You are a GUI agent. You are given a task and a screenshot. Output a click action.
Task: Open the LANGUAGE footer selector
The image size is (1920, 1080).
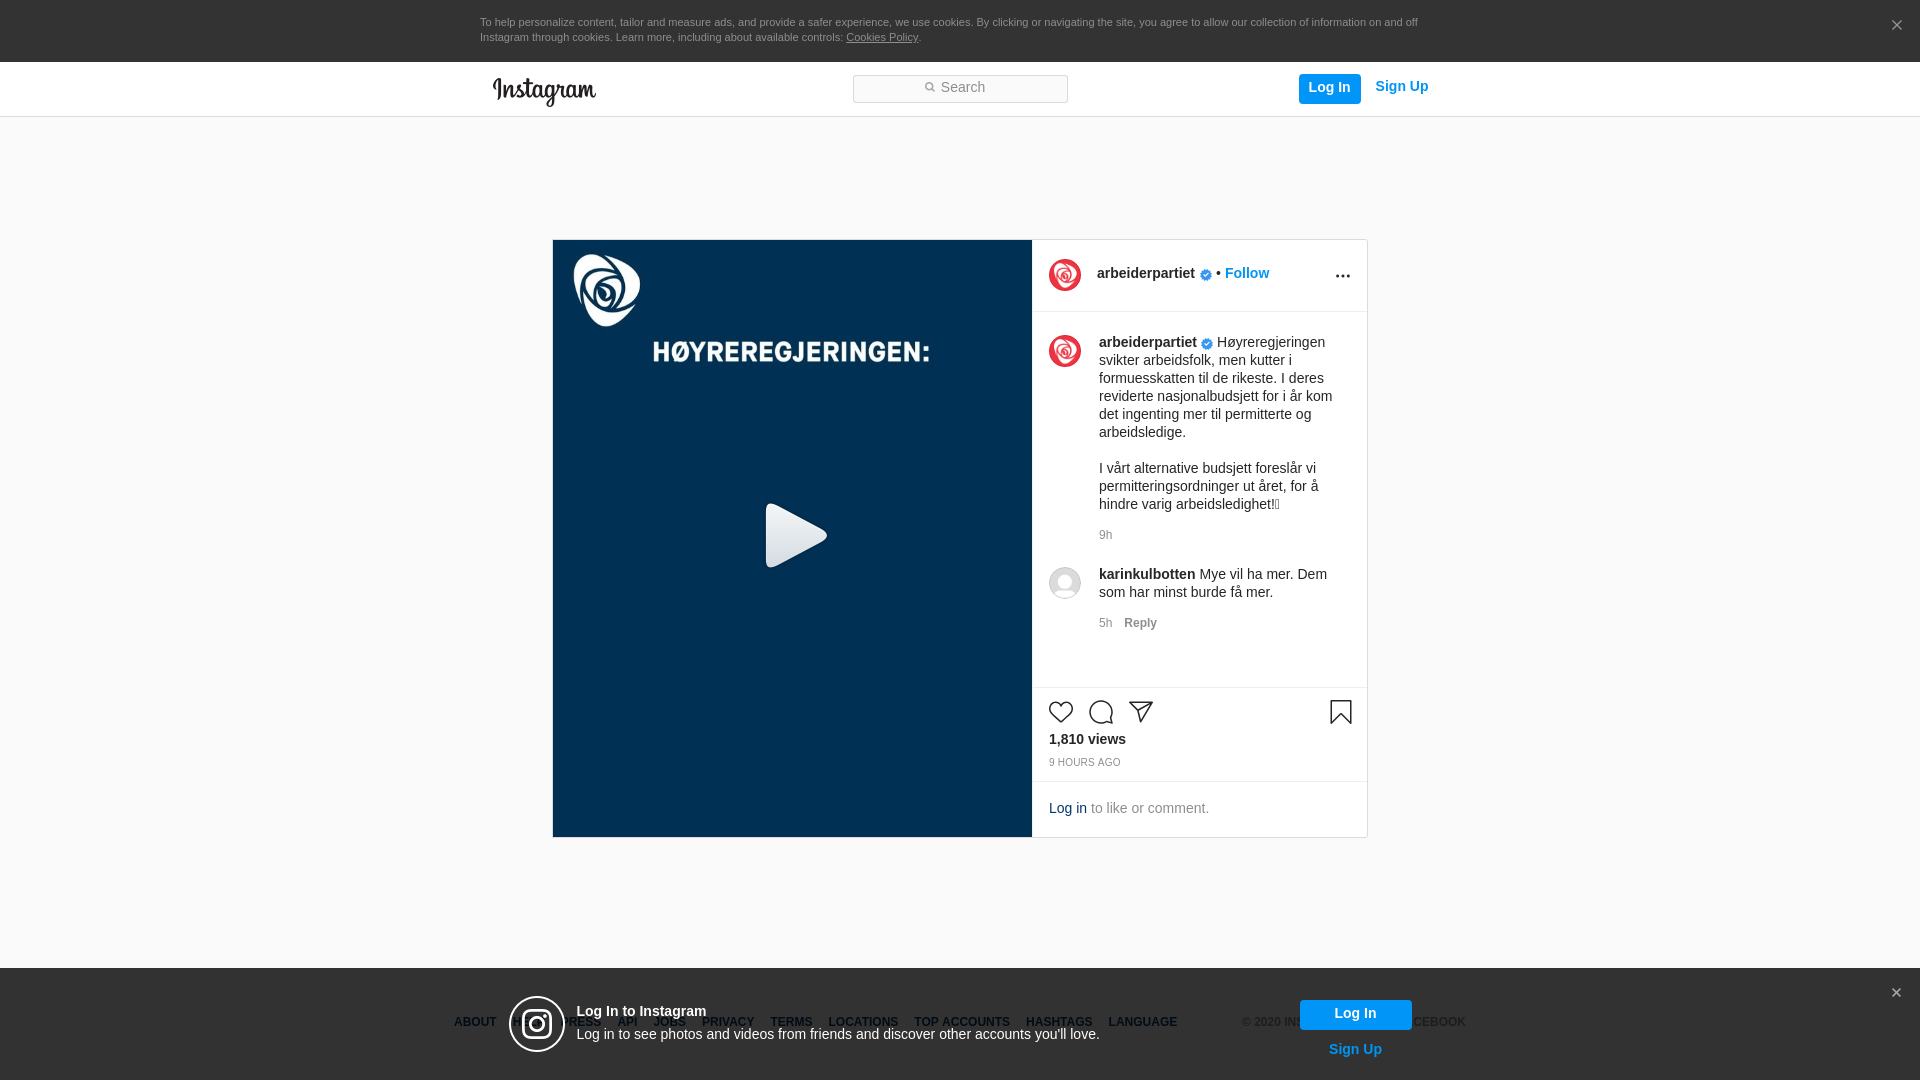[1142, 1022]
